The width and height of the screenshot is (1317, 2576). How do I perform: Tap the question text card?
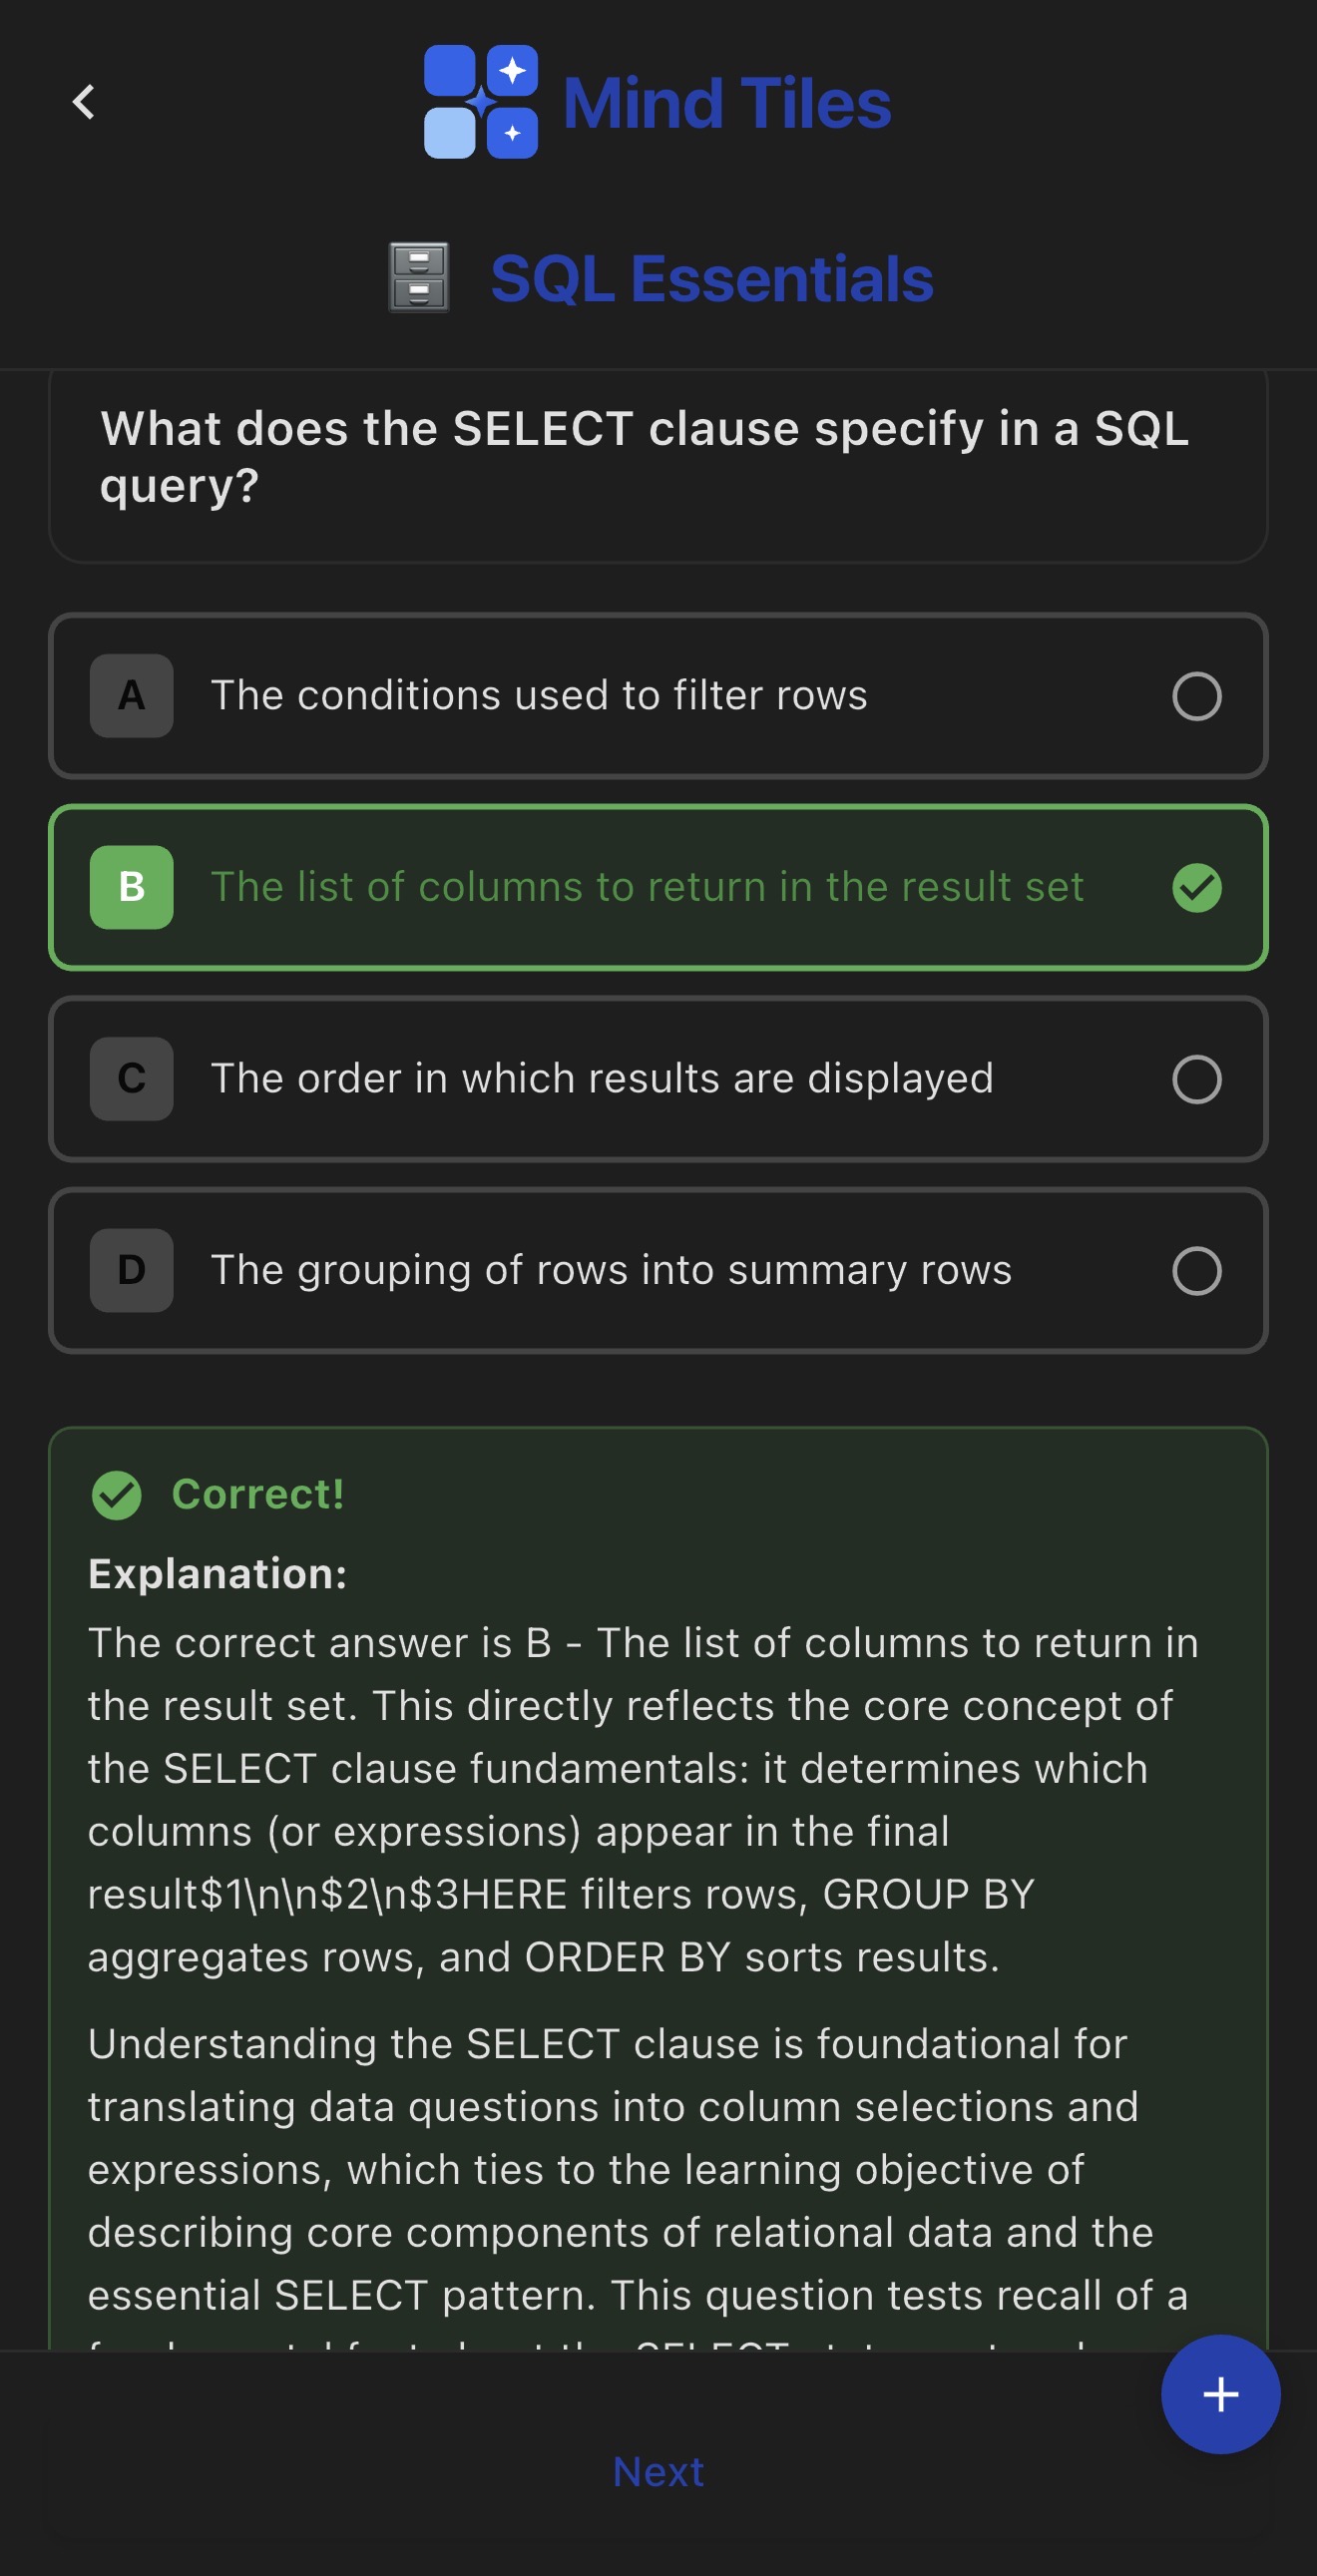658,460
